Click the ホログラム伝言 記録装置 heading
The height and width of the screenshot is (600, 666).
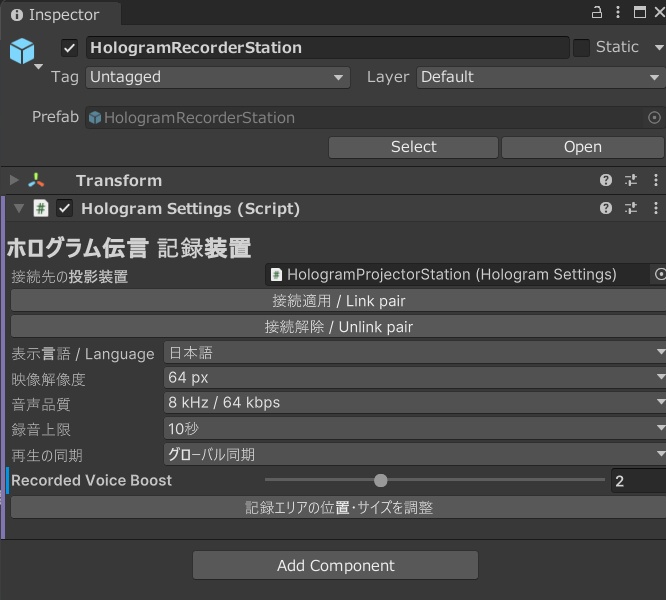point(129,248)
